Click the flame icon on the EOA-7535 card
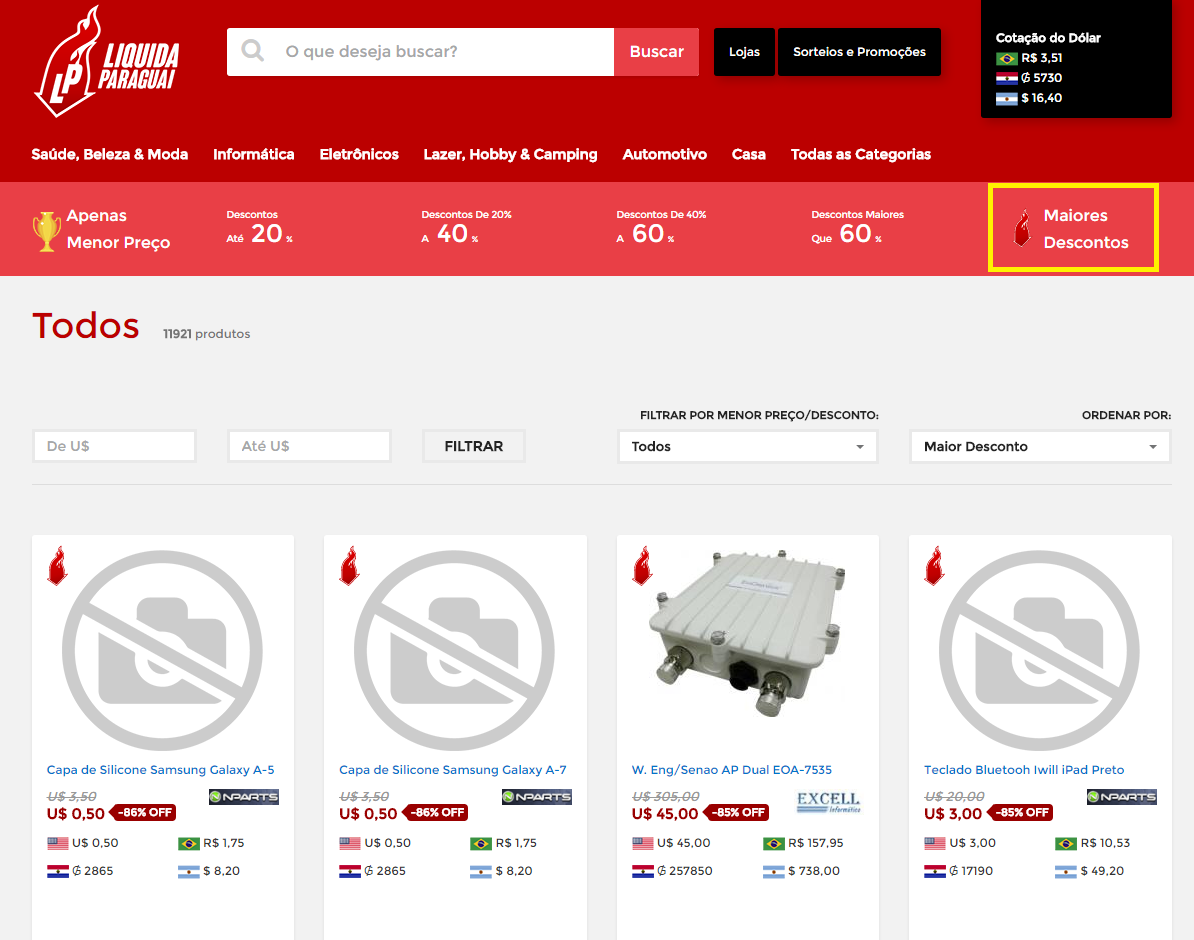Image resolution: width=1194 pixels, height=940 pixels. pyautogui.click(x=642, y=566)
